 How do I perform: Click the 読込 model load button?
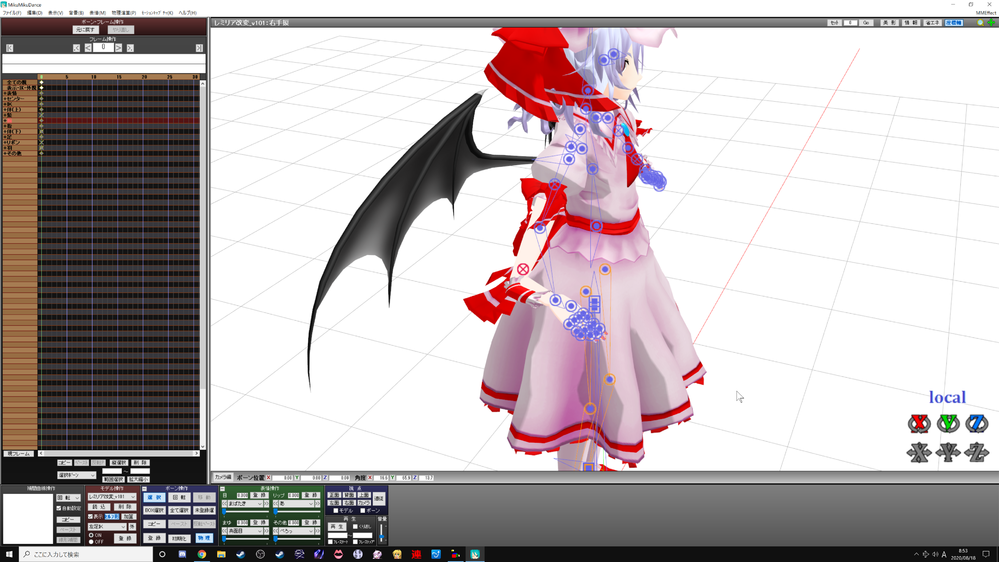pos(99,507)
